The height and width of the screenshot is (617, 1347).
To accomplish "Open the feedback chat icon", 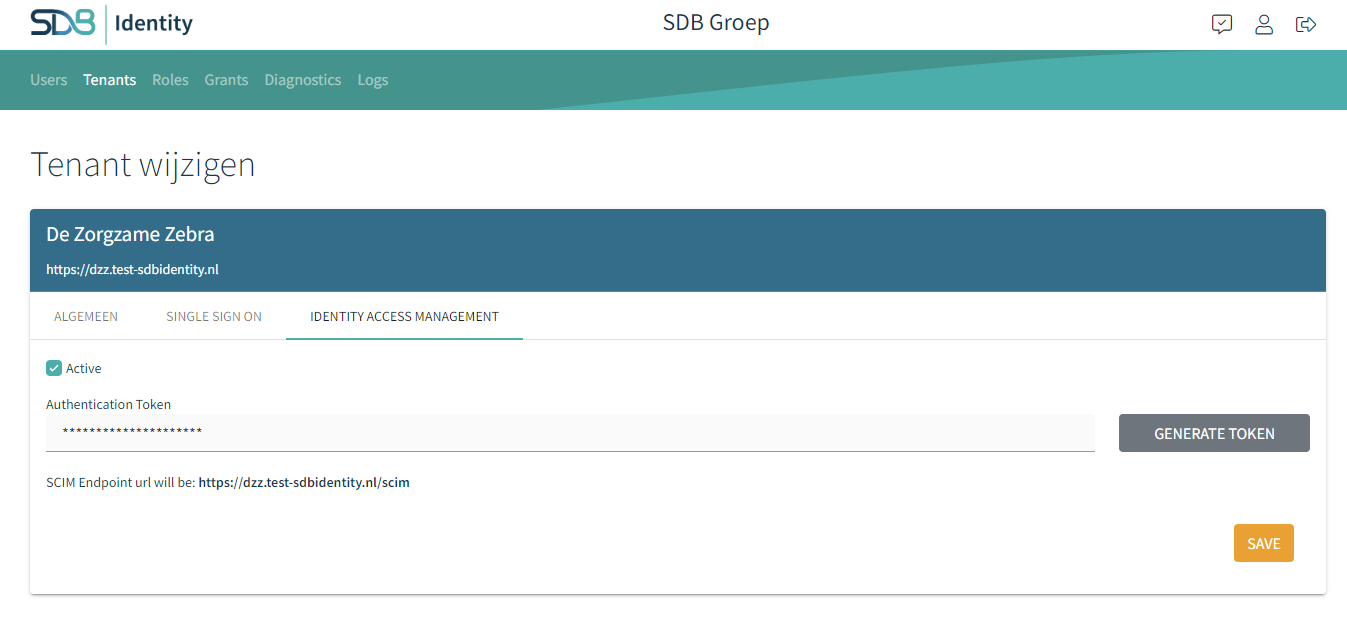I will pos(1221,24).
